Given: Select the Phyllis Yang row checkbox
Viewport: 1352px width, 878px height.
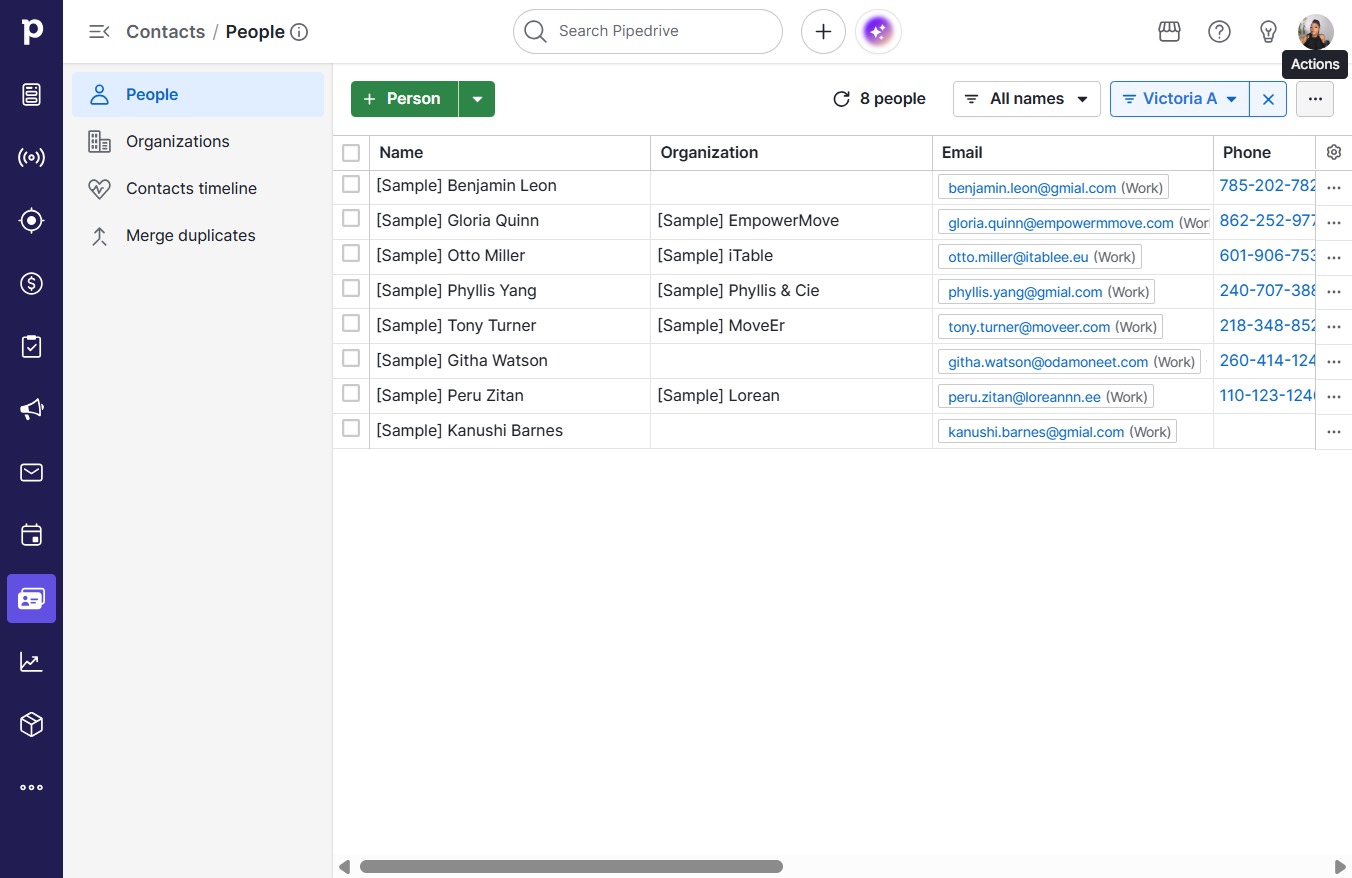Looking at the screenshot, I should (x=351, y=288).
